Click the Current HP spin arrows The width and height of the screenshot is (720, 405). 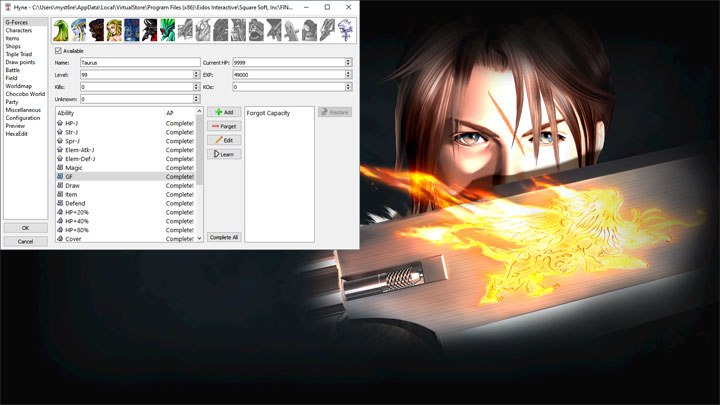coord(349,62)
